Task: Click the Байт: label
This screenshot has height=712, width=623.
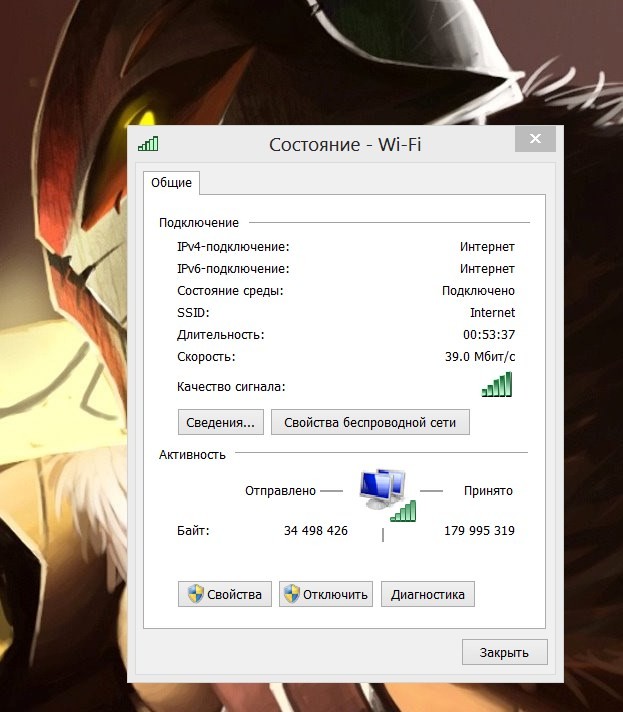Action: [193, 530]
